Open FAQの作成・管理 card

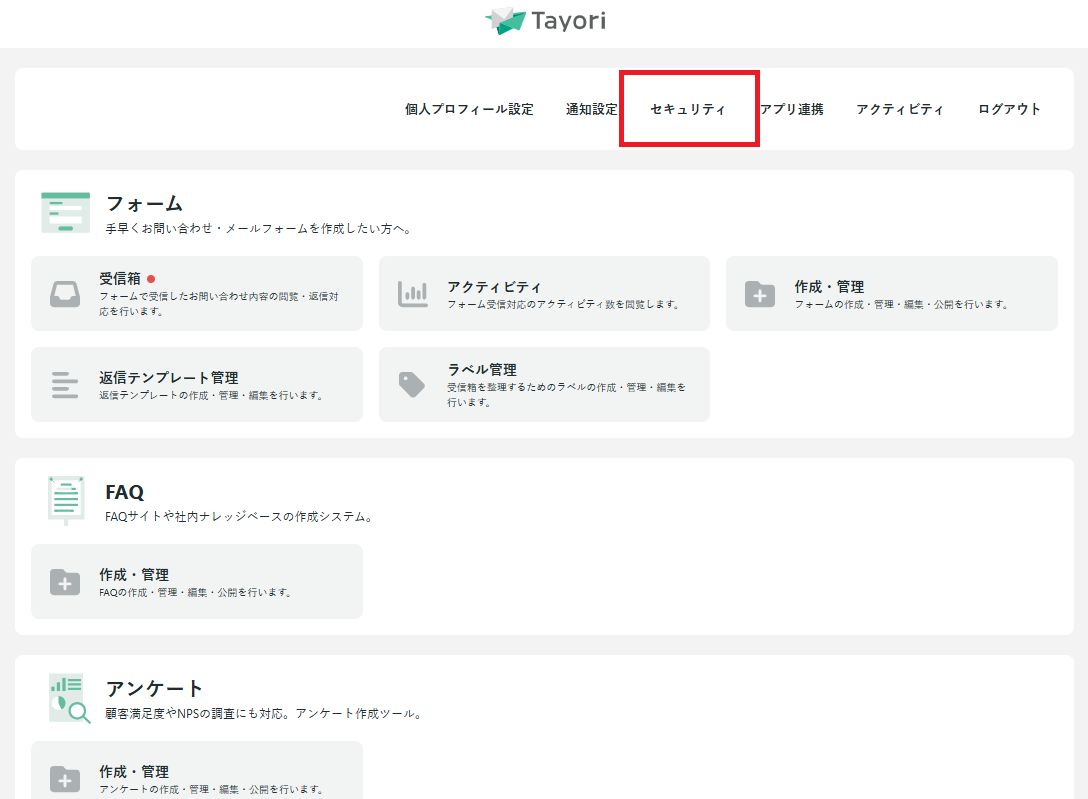[197, 581]
